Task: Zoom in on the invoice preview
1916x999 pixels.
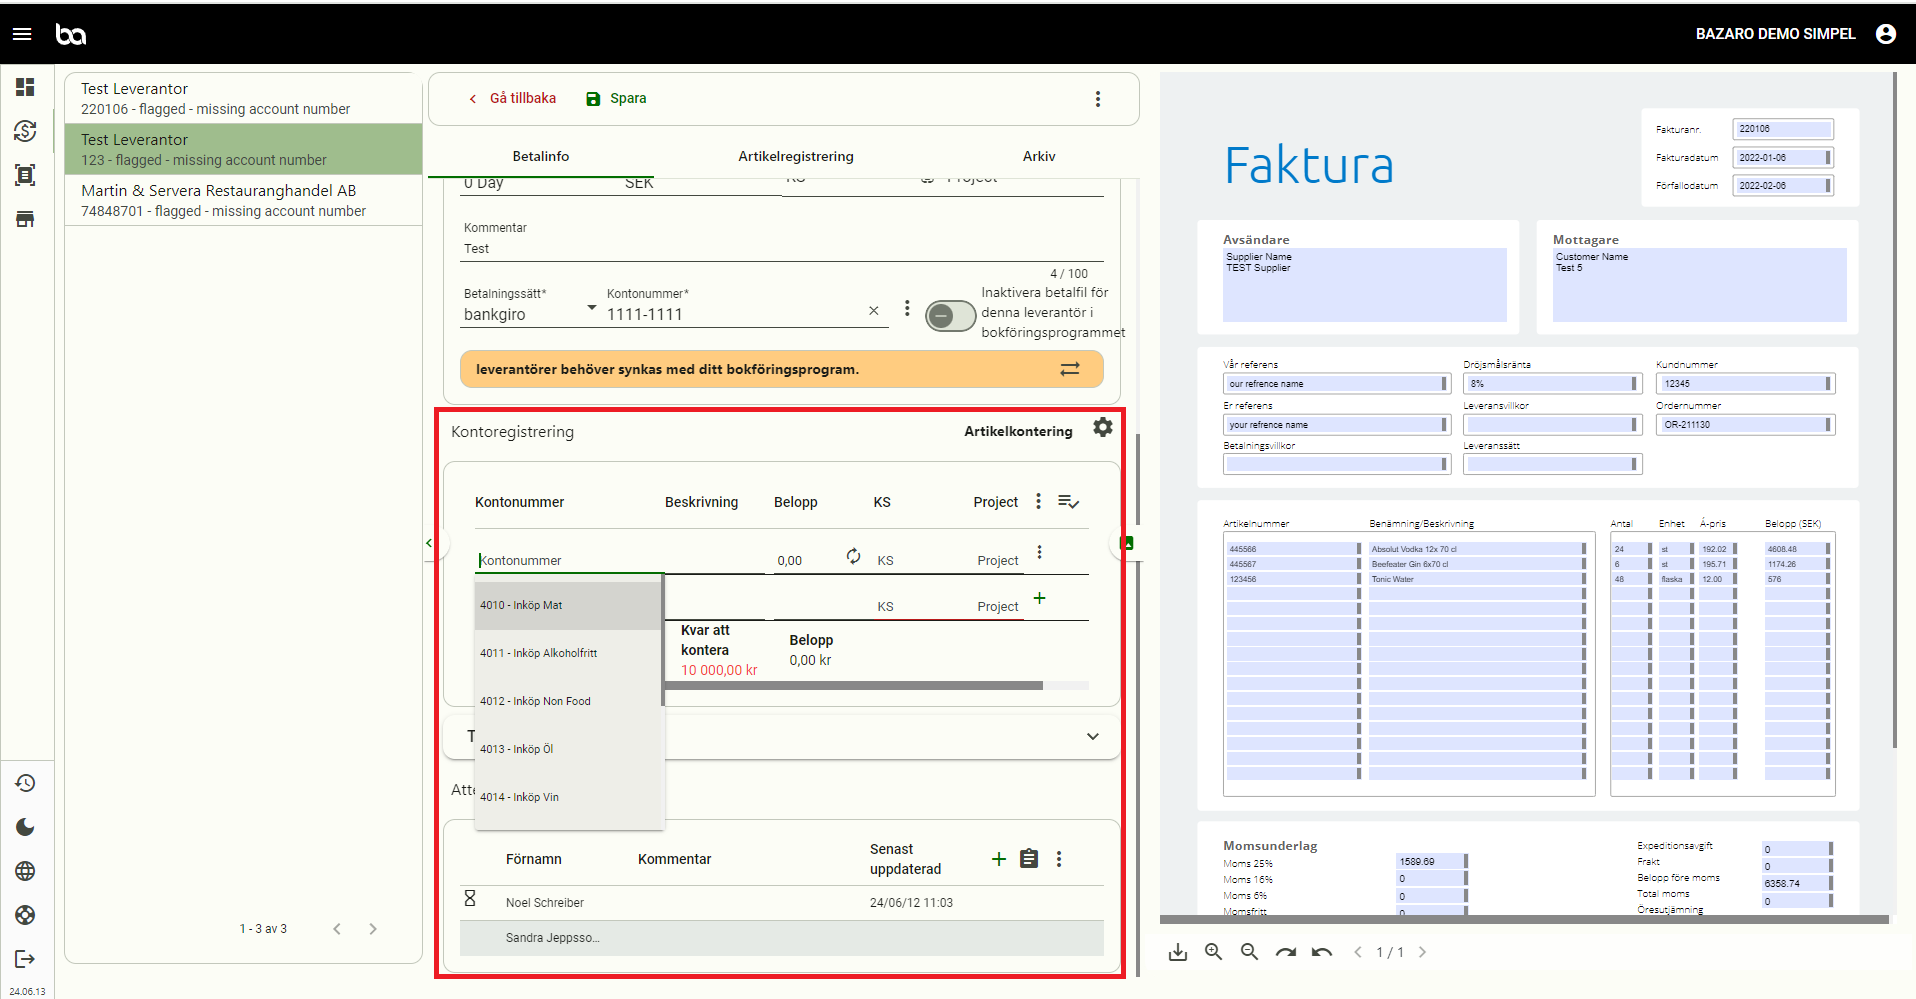Action: 1214,952
